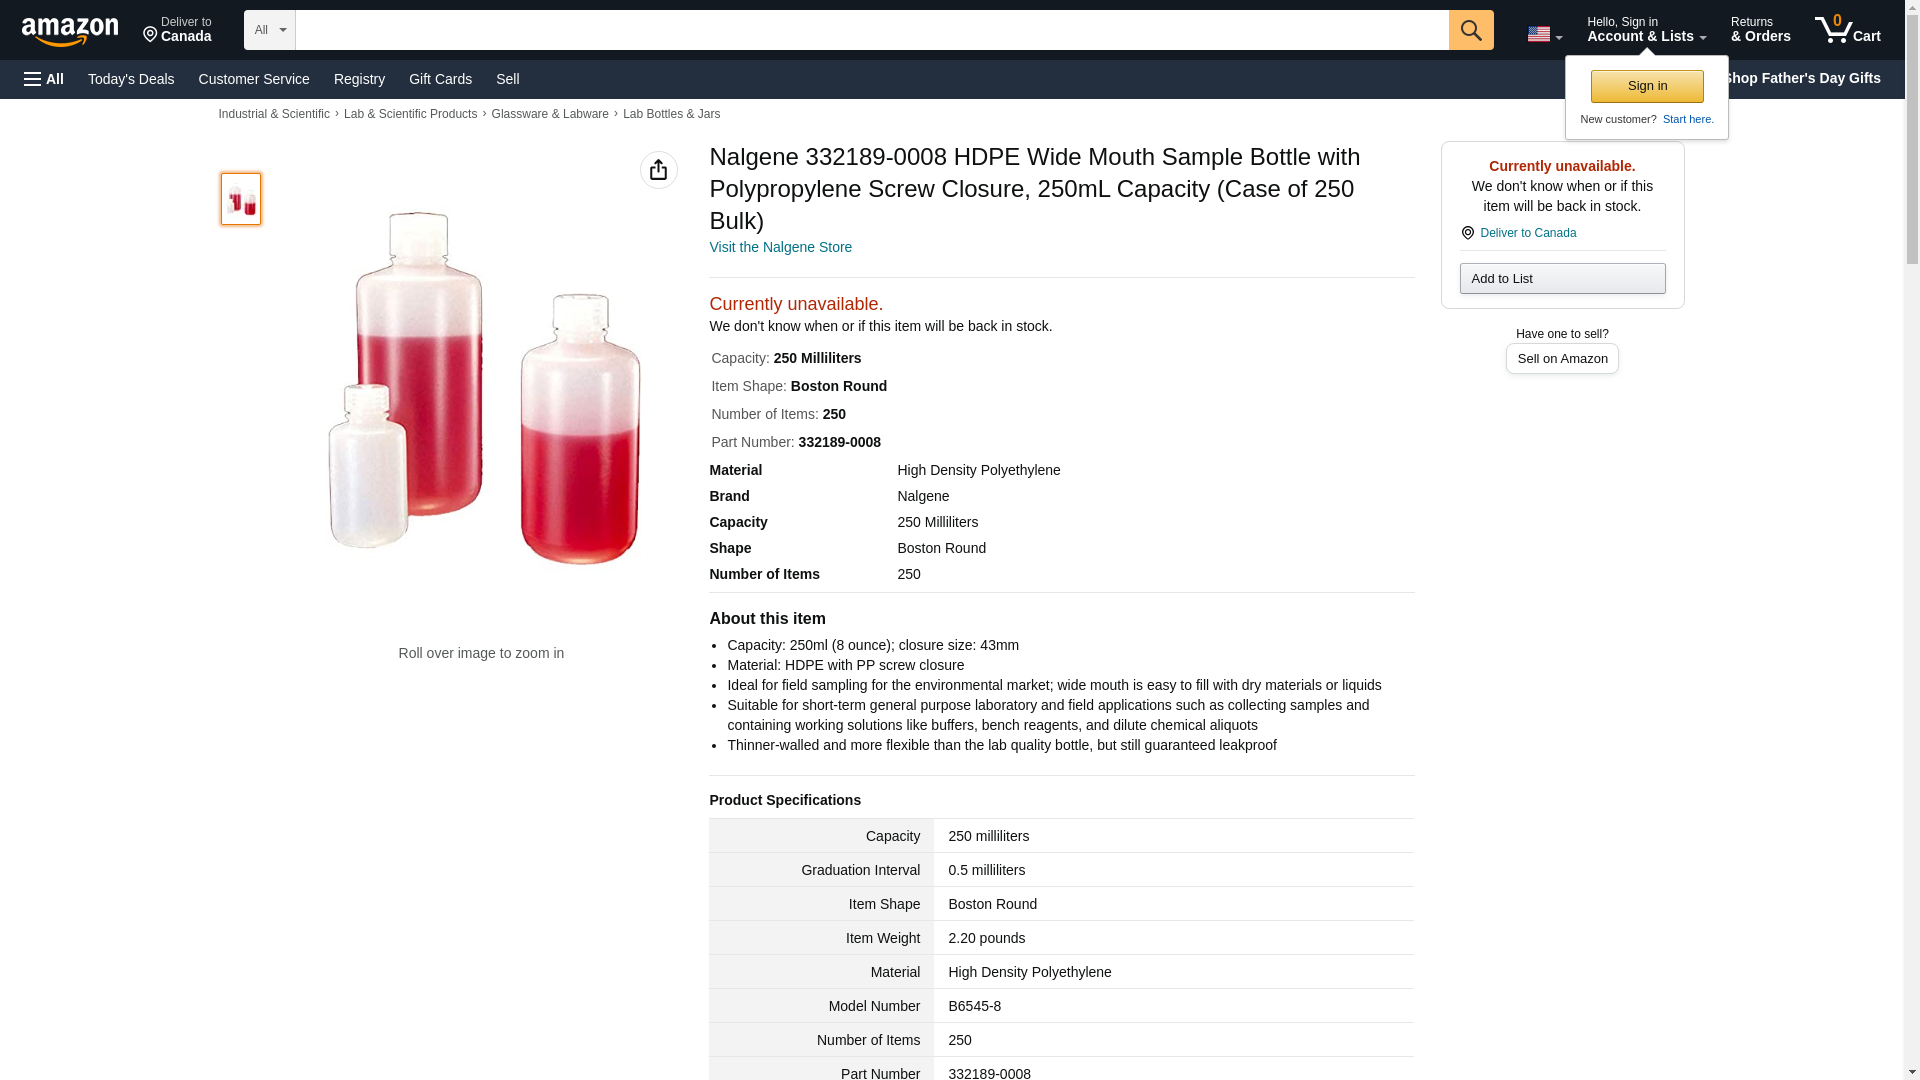The width and height of the screenshot is (1920, 1080).
Task: Click the Sell on Amazon button
Action: [x=1561, y=358]
